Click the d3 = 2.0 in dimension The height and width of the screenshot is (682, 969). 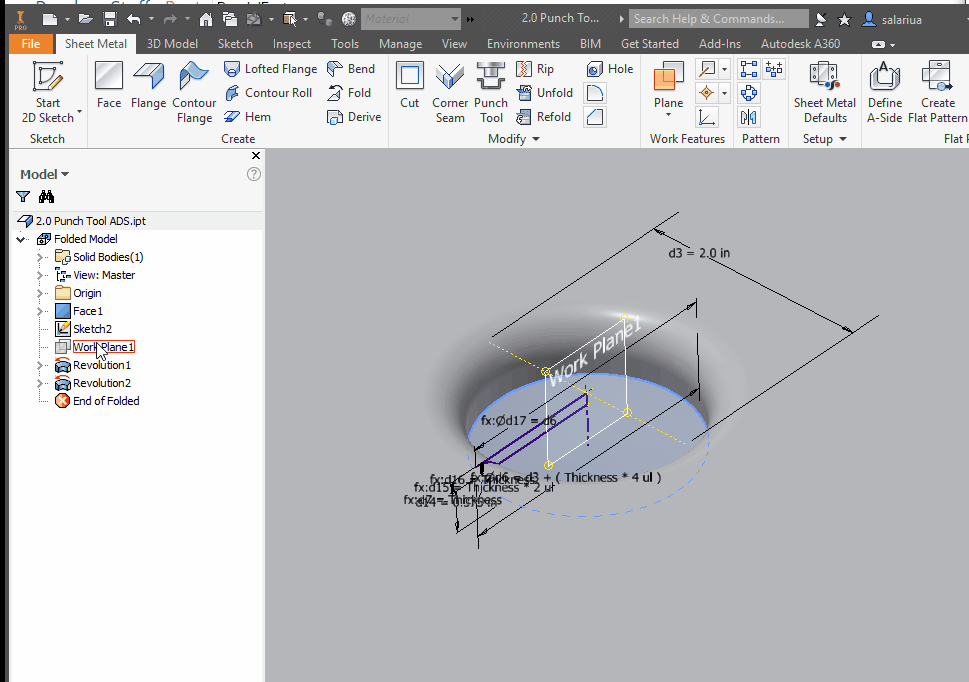pos(699,253)
